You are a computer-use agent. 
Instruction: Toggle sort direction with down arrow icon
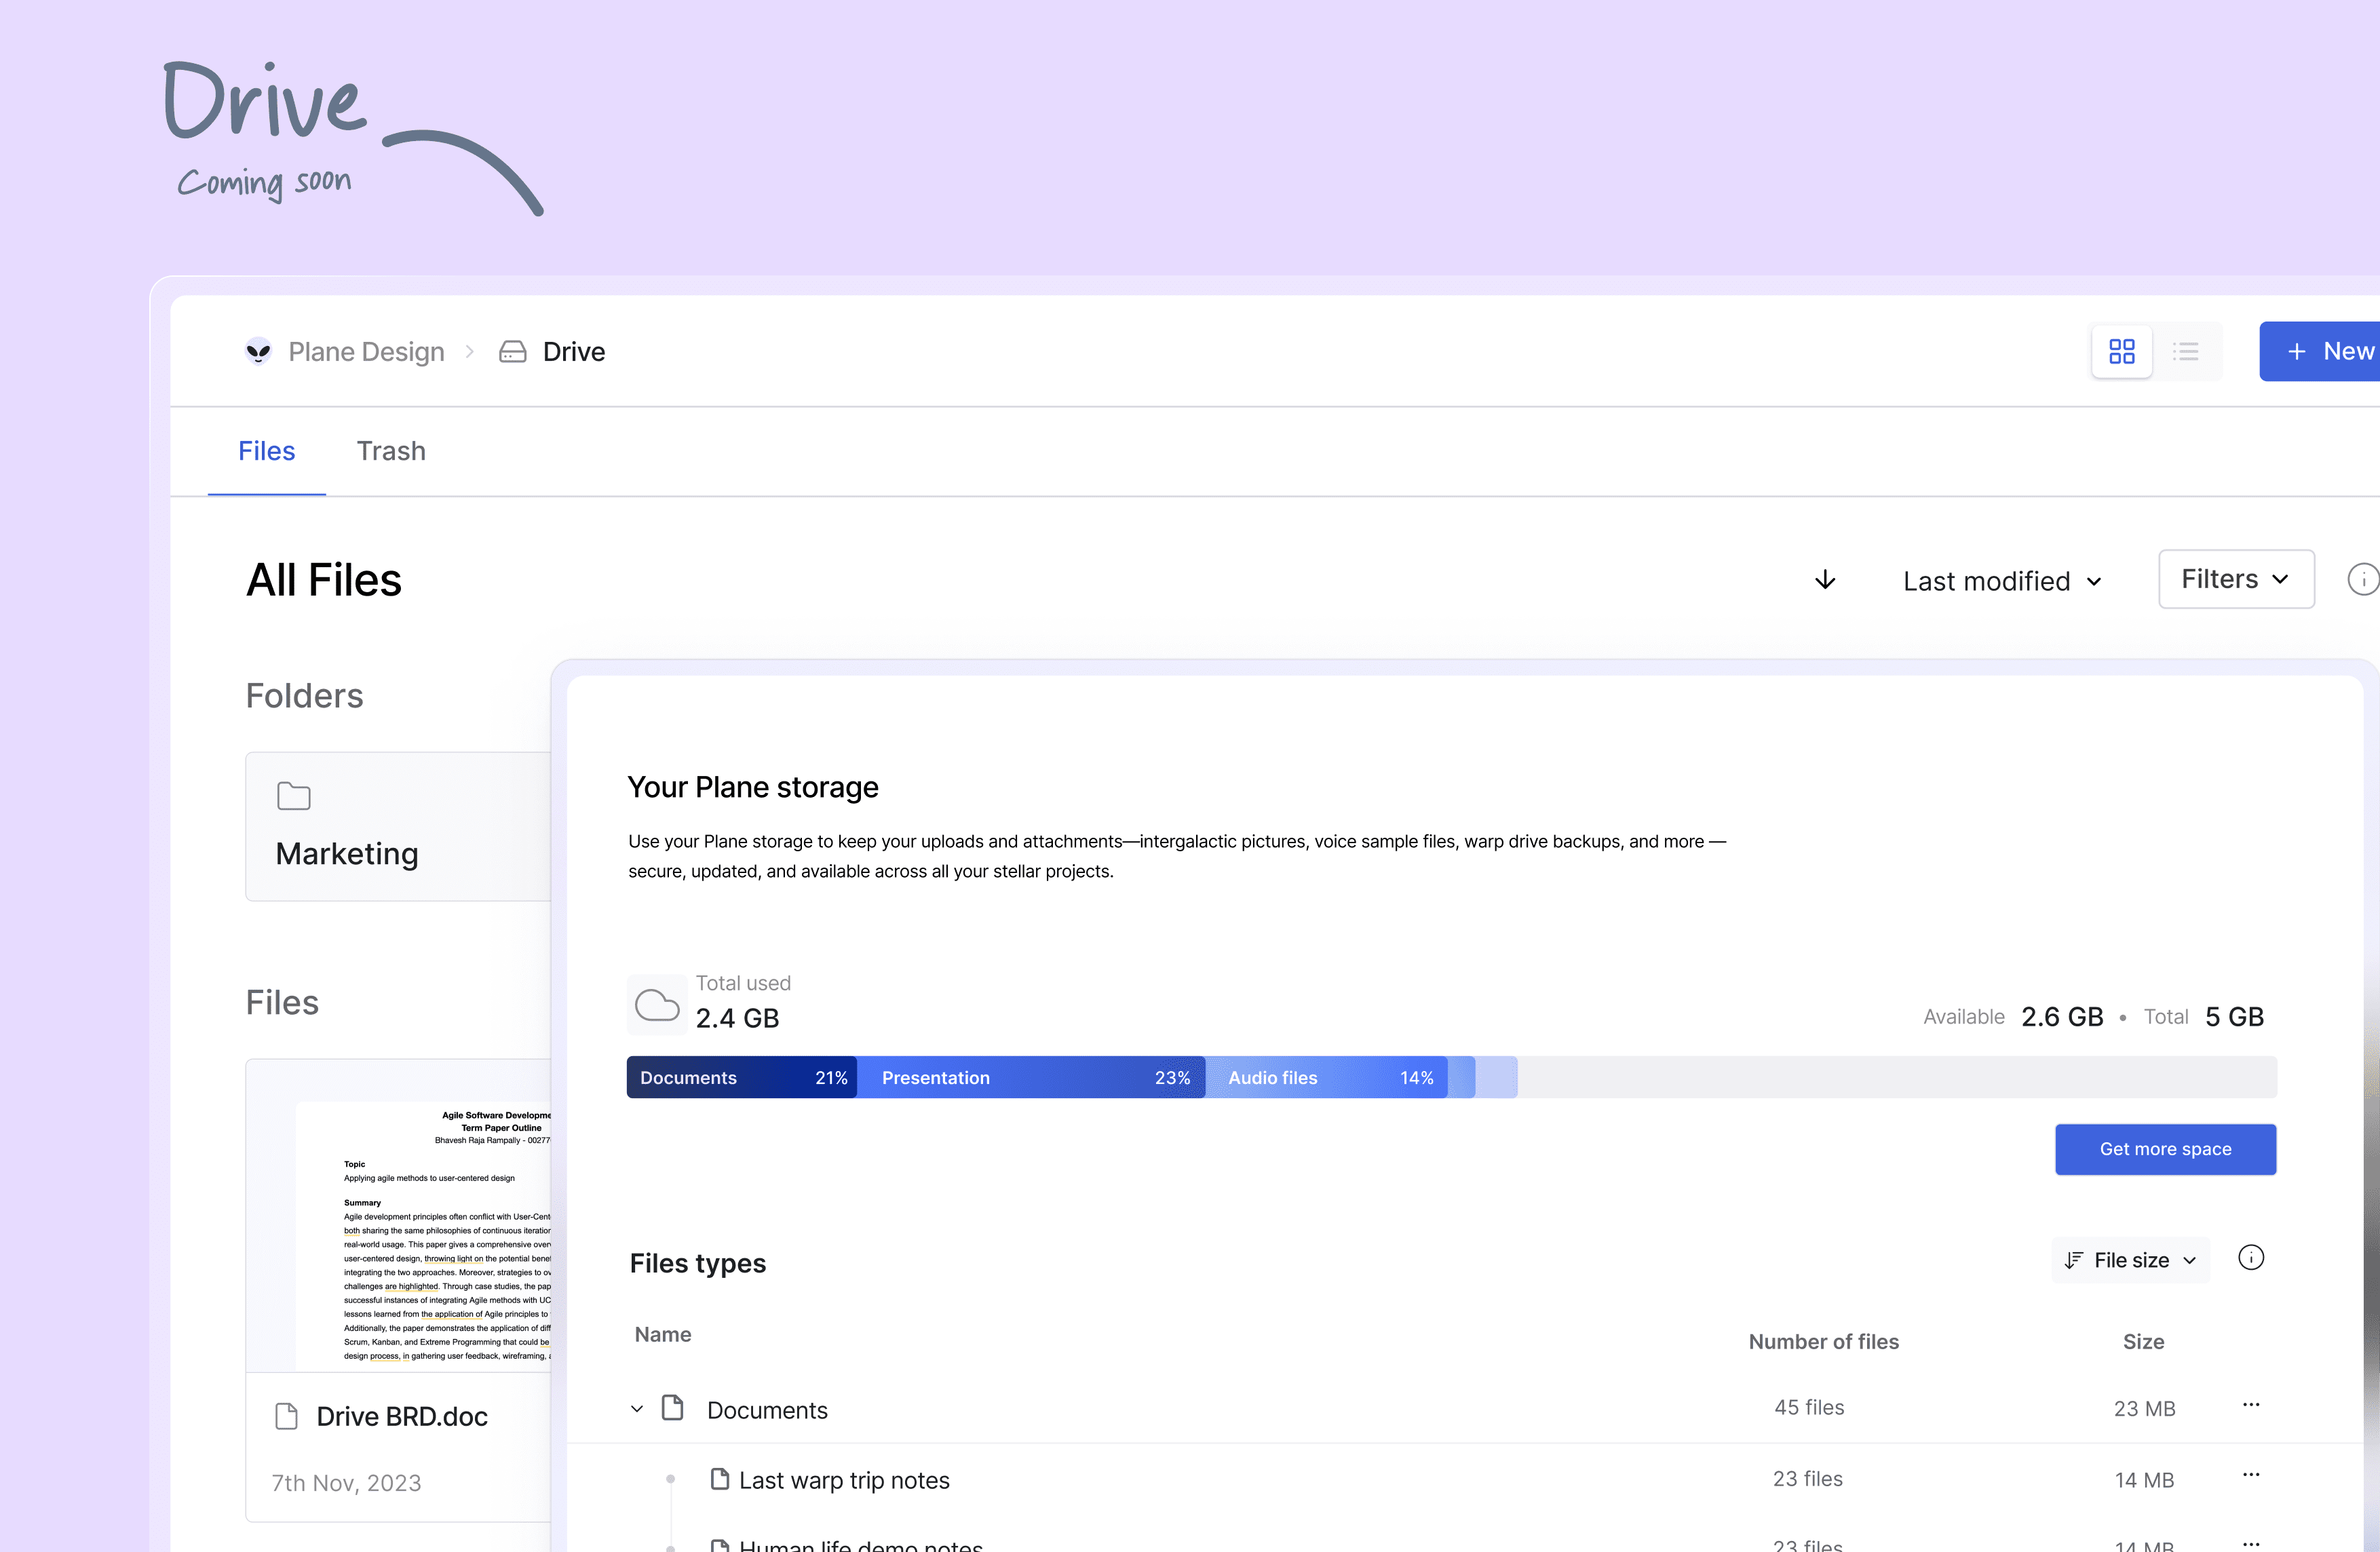(x=1825, y=579)
